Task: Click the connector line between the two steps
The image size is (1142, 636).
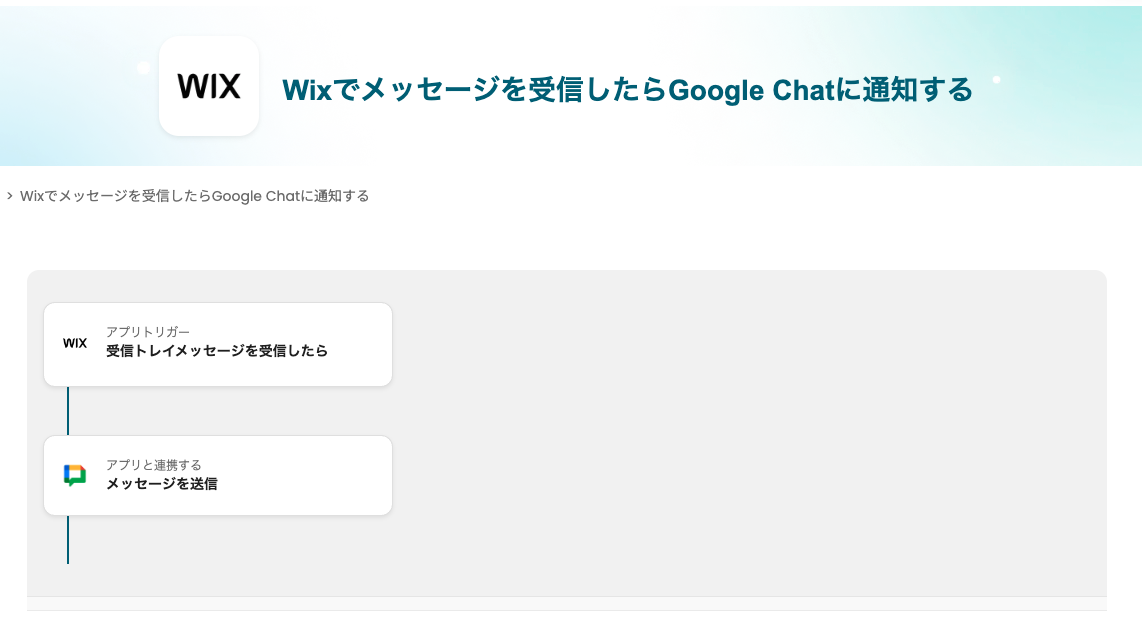Action: pyautogui.click(x=68, y=411)
